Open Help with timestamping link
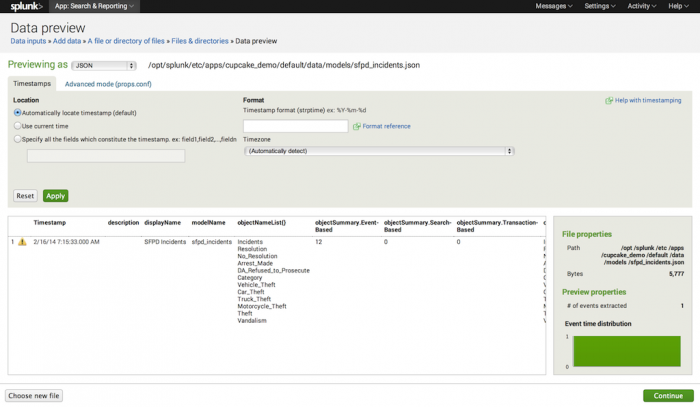 (x=648, y=100)
